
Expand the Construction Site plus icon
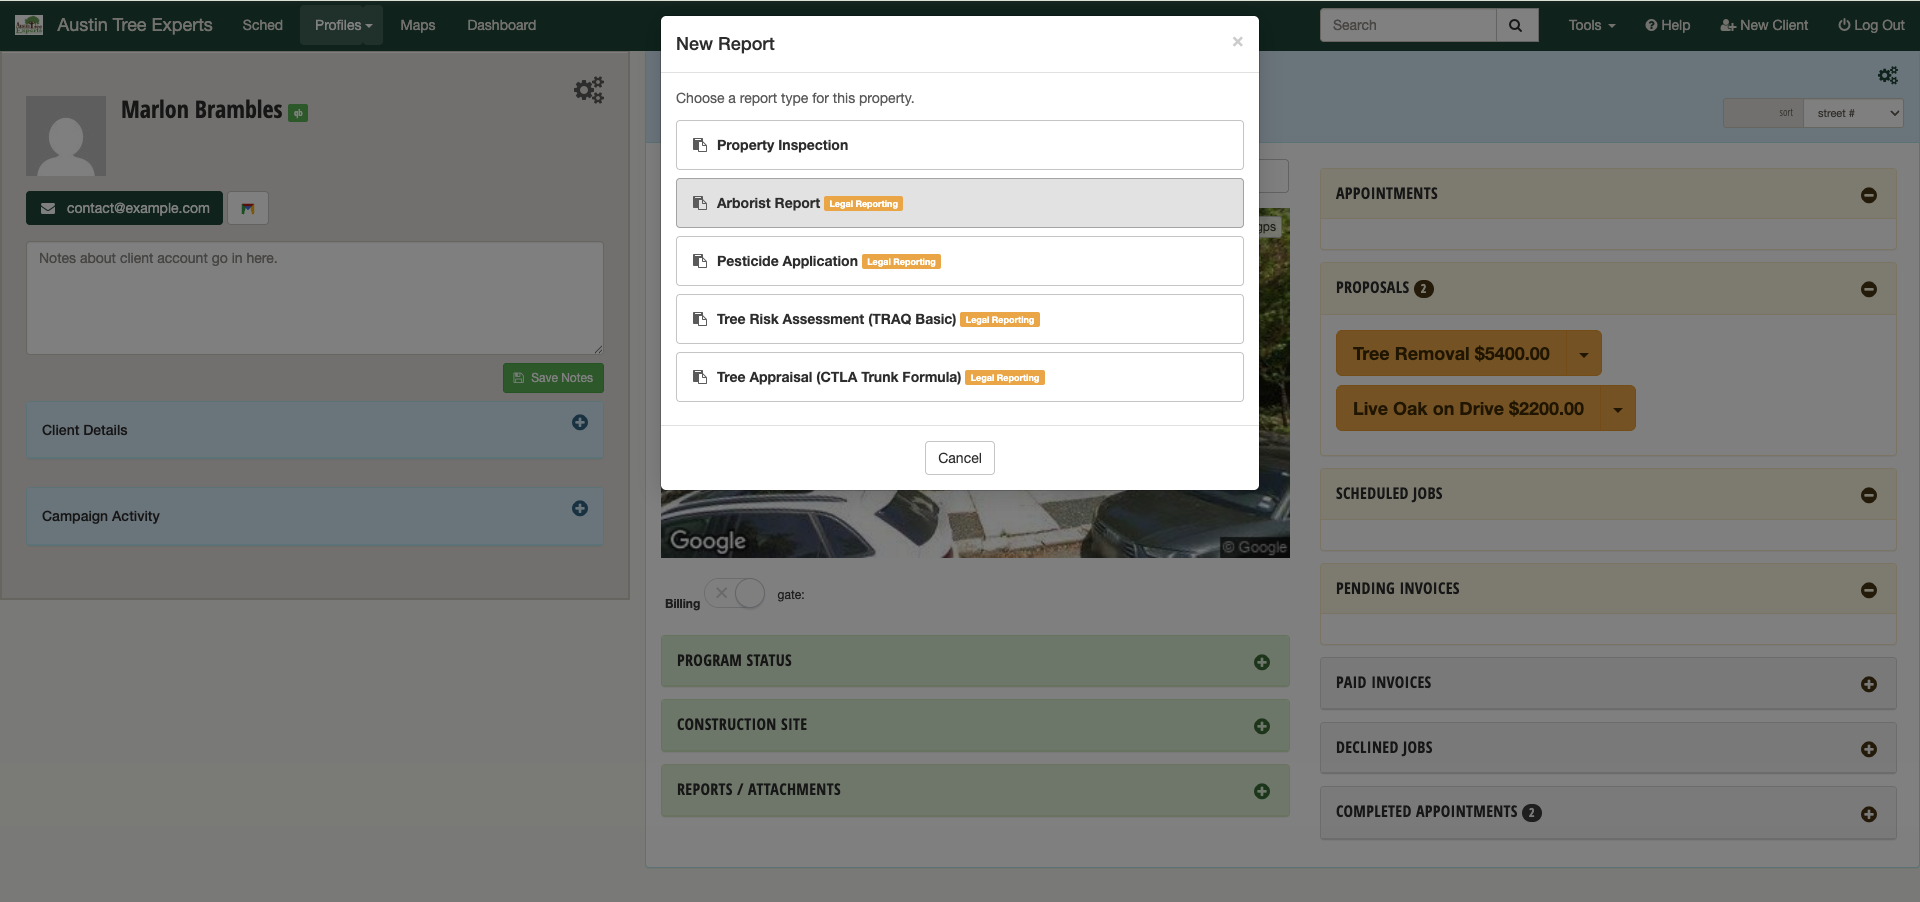pos(1262,726)
